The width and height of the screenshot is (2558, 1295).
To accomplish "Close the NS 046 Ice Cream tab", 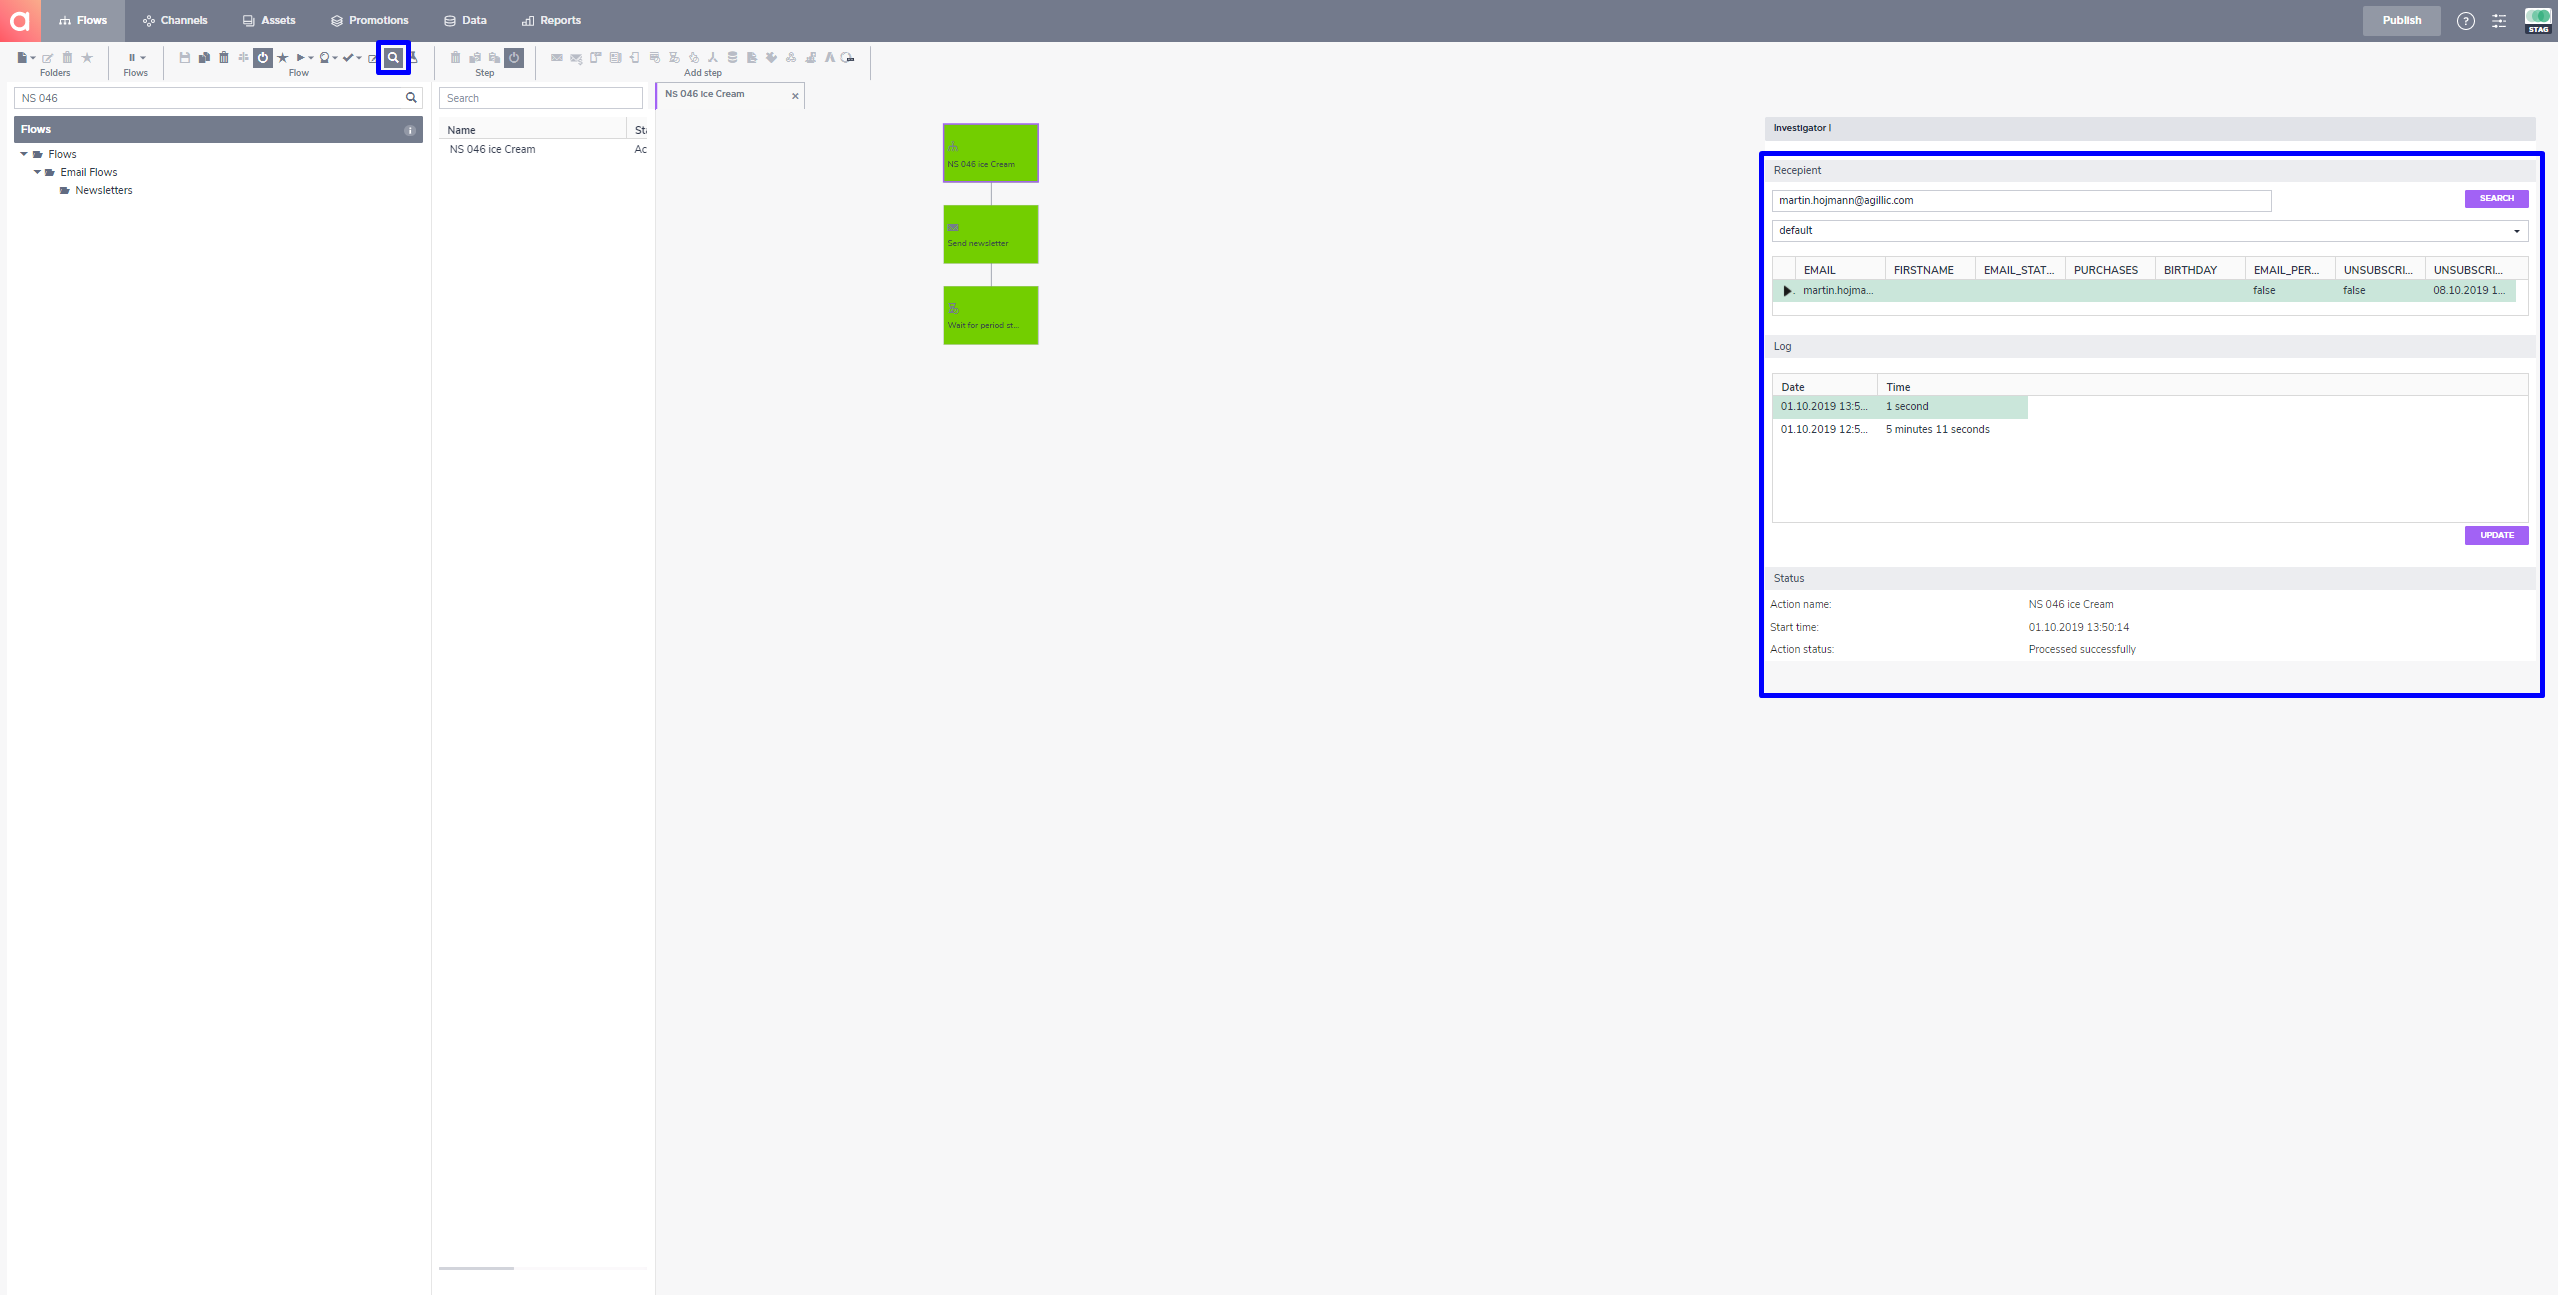I will coord(795,96).
